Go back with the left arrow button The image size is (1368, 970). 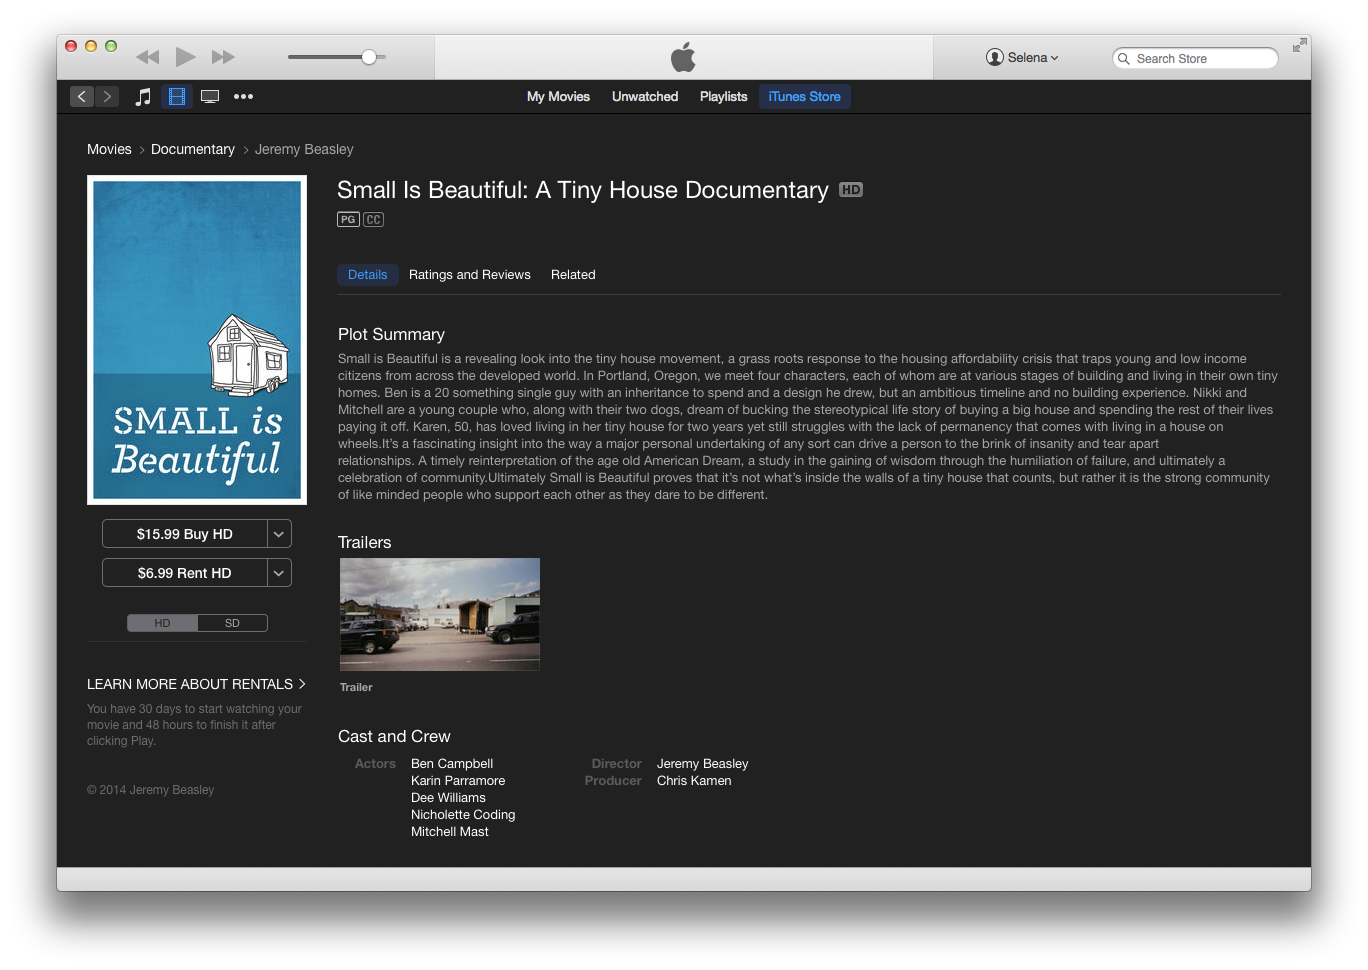(x=82, y=97)
